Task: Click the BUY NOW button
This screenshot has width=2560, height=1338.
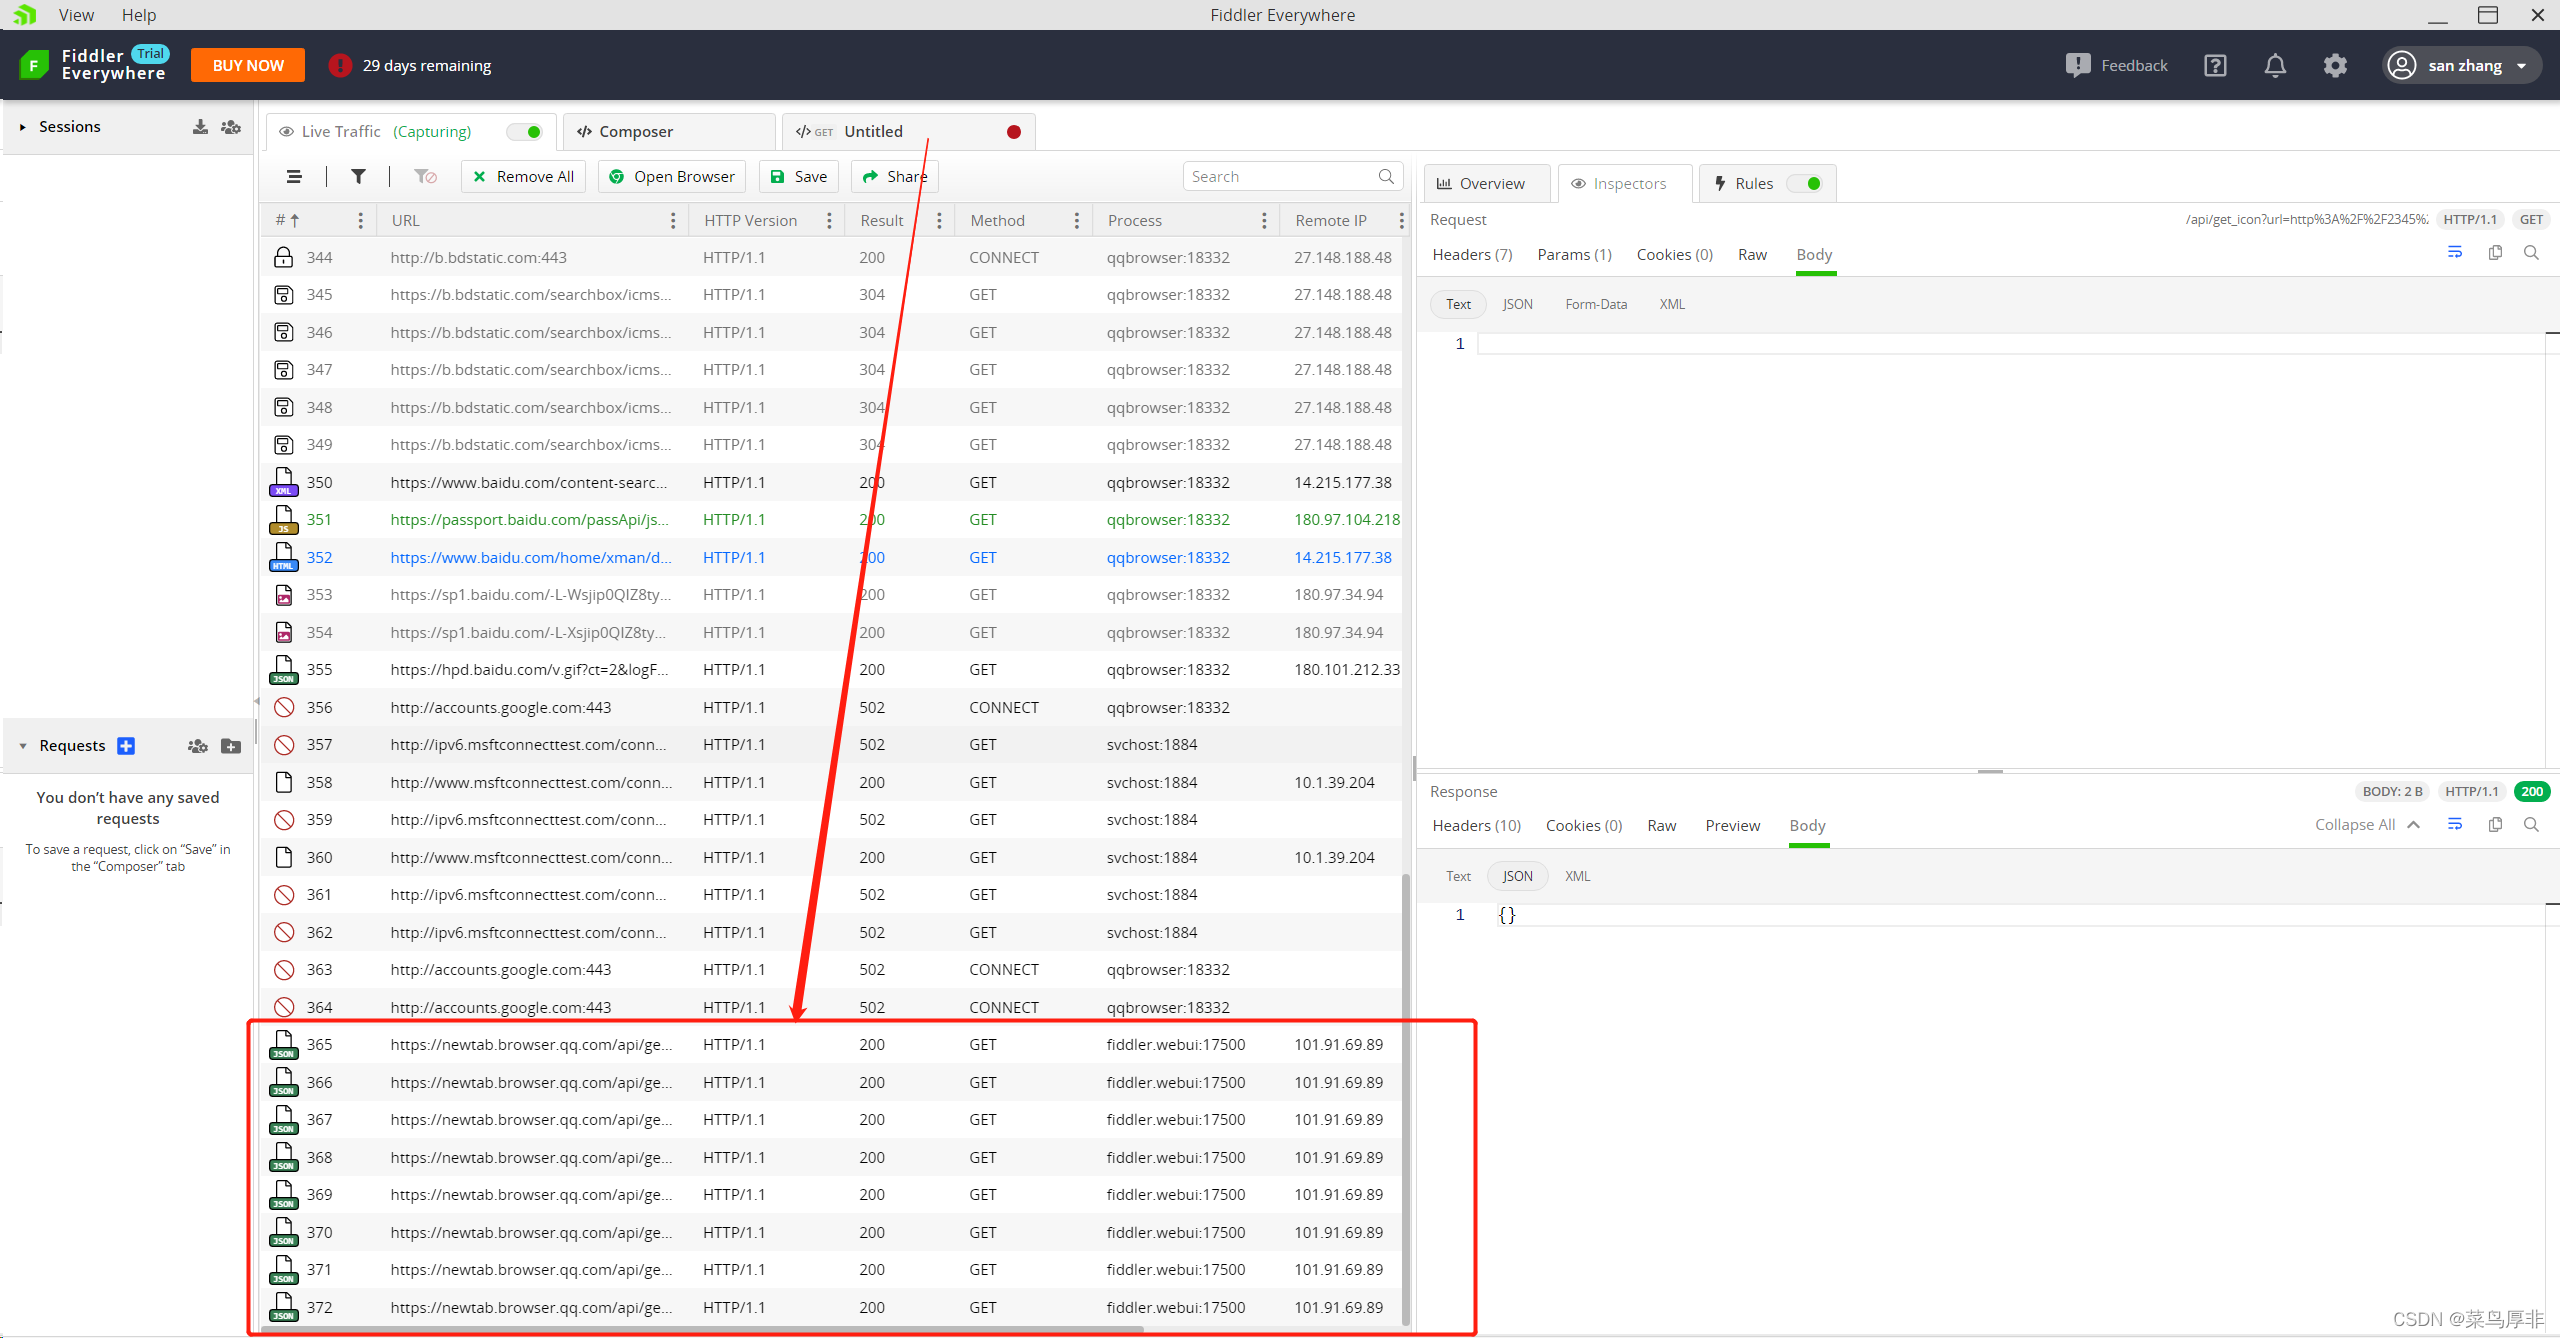Action: click(248, 66)
